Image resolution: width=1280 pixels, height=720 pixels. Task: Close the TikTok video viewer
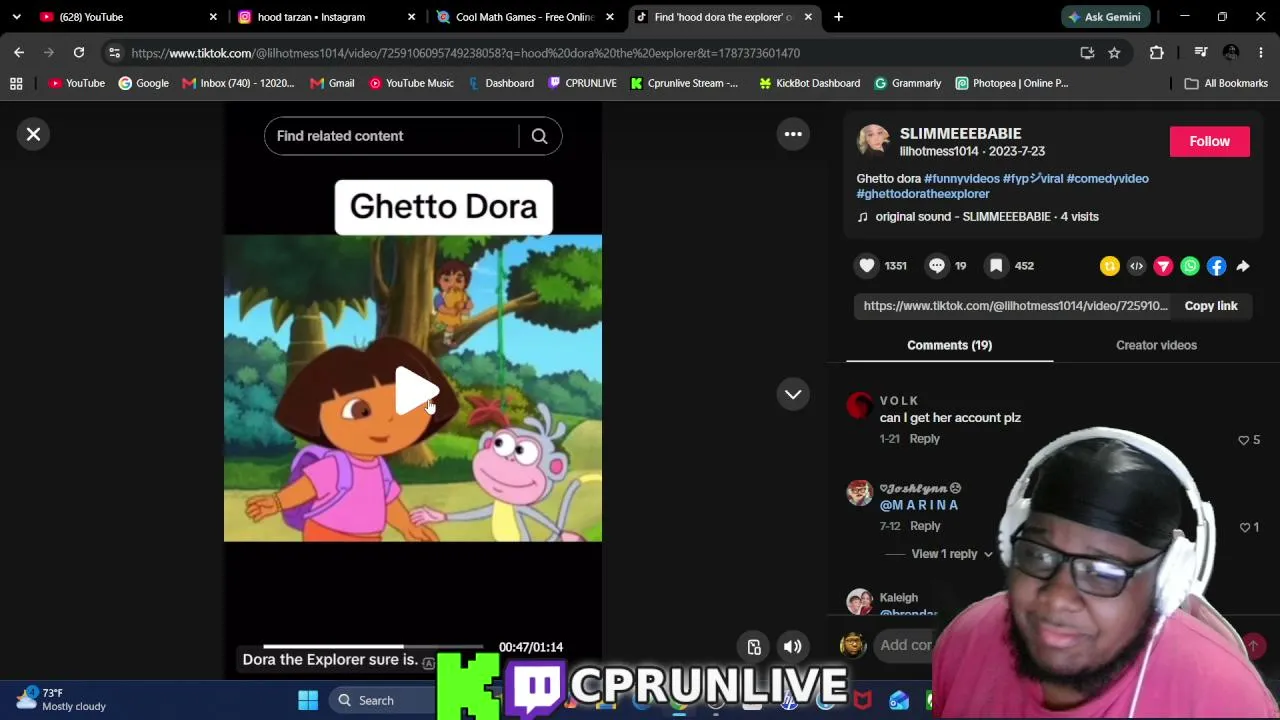[33, 134]
